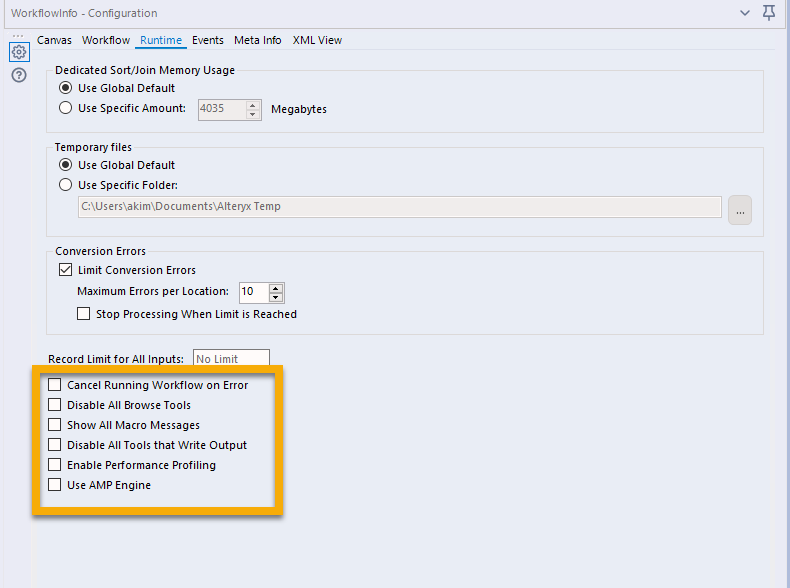Viewport: 790px width, 588px height.
Task: Switch to the Workflow tab
Action: [x=106, y=40]
